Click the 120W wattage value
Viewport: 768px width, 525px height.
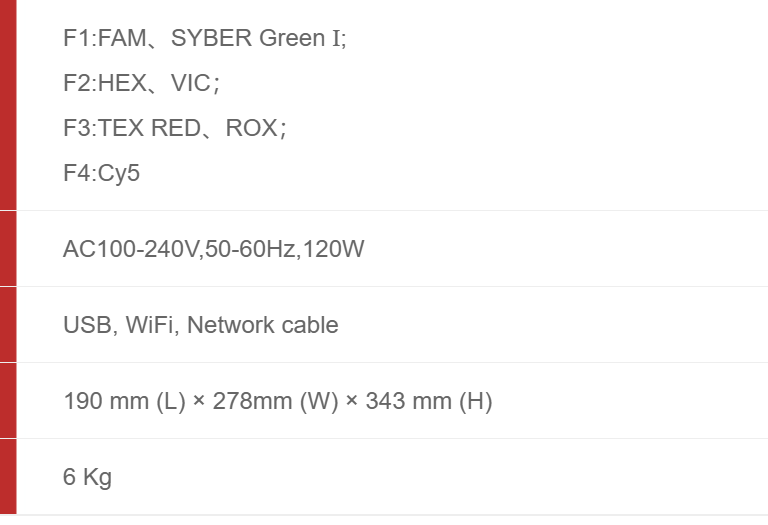332,249
